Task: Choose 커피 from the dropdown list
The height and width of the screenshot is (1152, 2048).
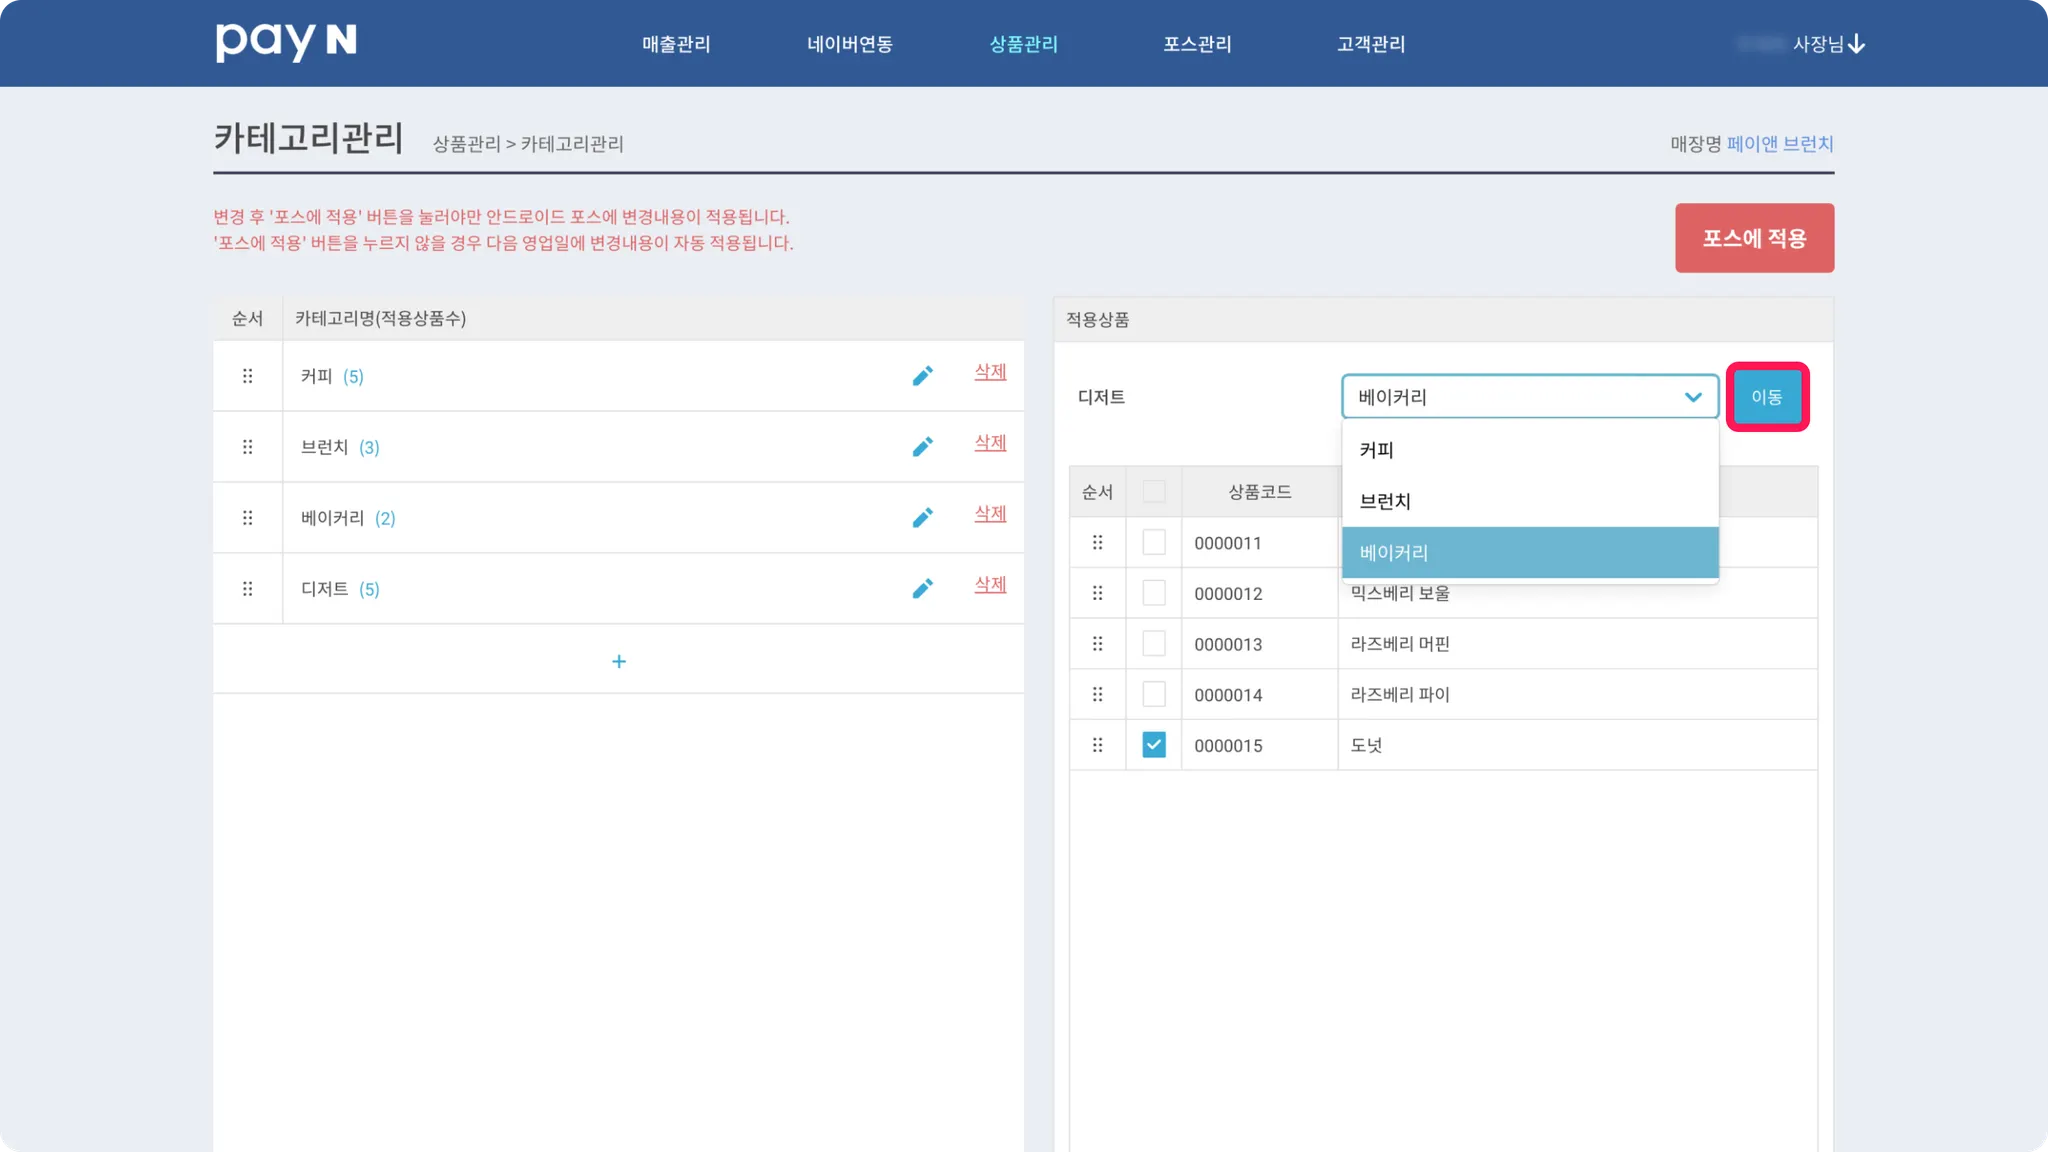Action: pos(1377,450)
